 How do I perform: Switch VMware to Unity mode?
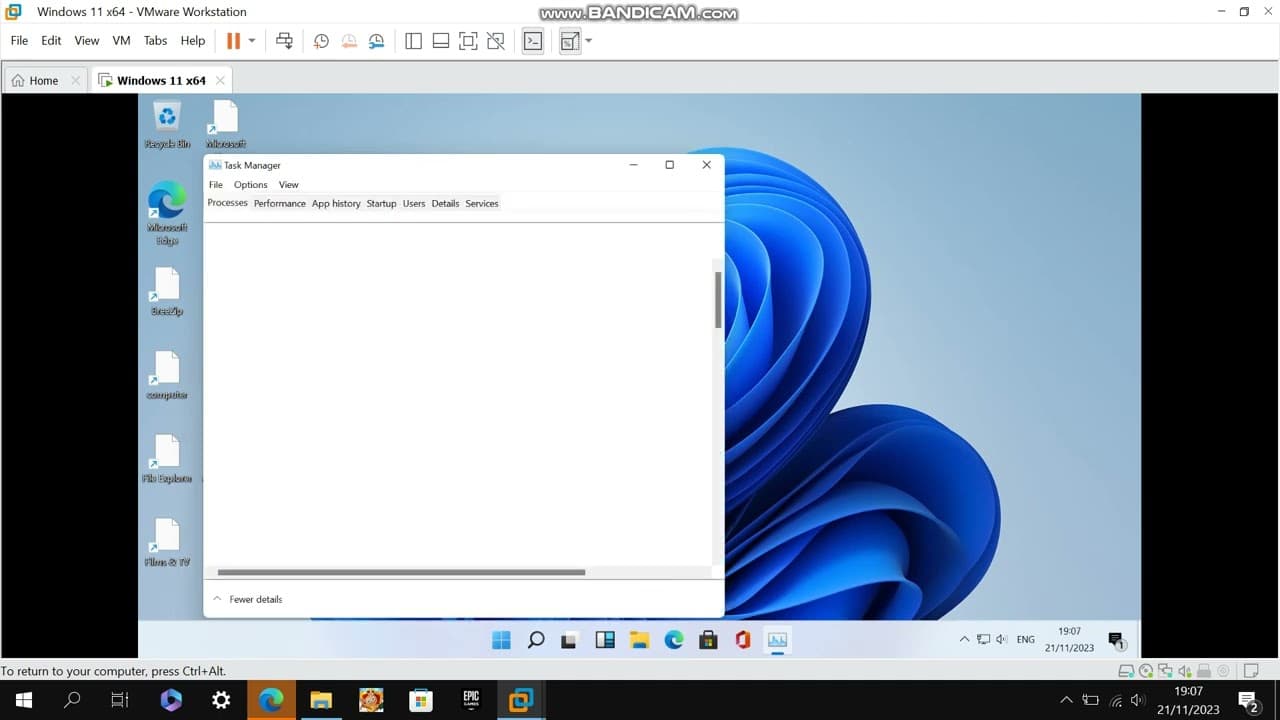tap(496, 41)
